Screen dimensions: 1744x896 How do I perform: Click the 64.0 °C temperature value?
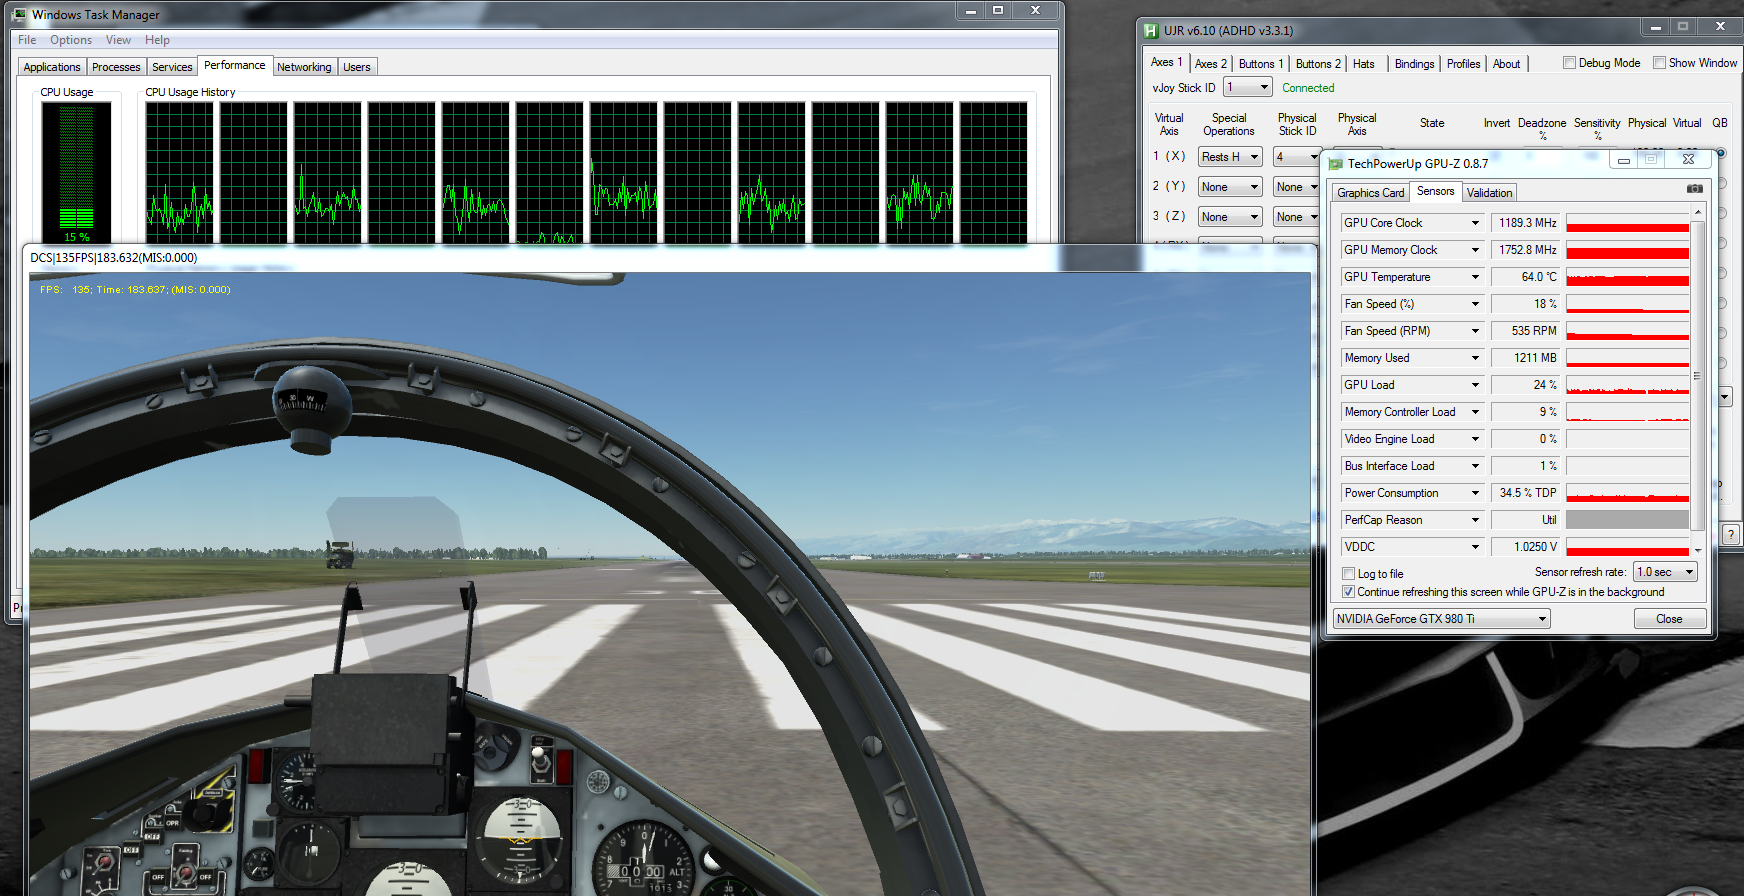1526,277
